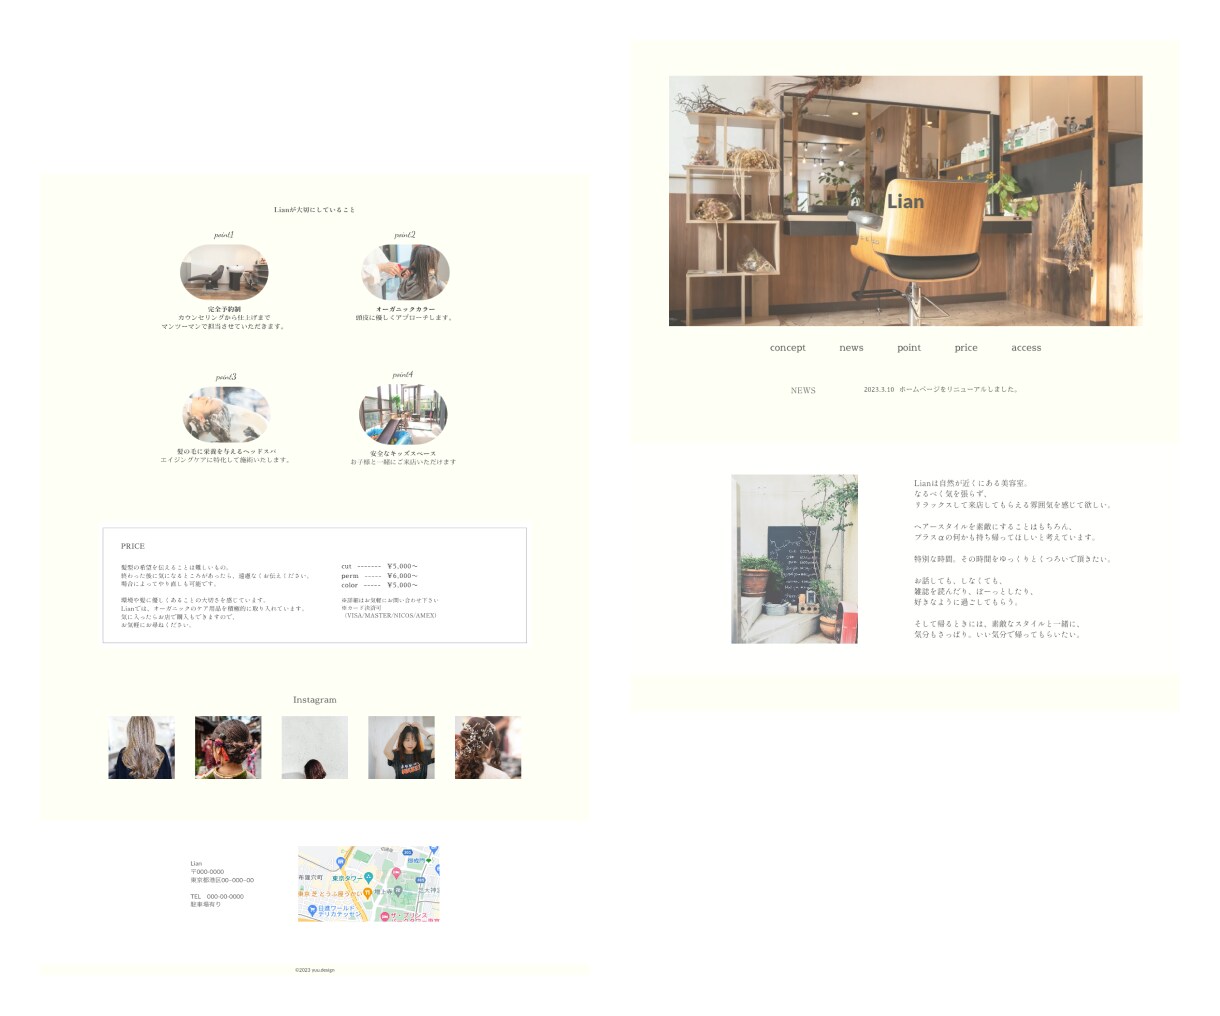The width and height of the screenshot is (1220, 1016).
Task: Click the mostly white Instagram photo in the middle
Action: [315, 747]
